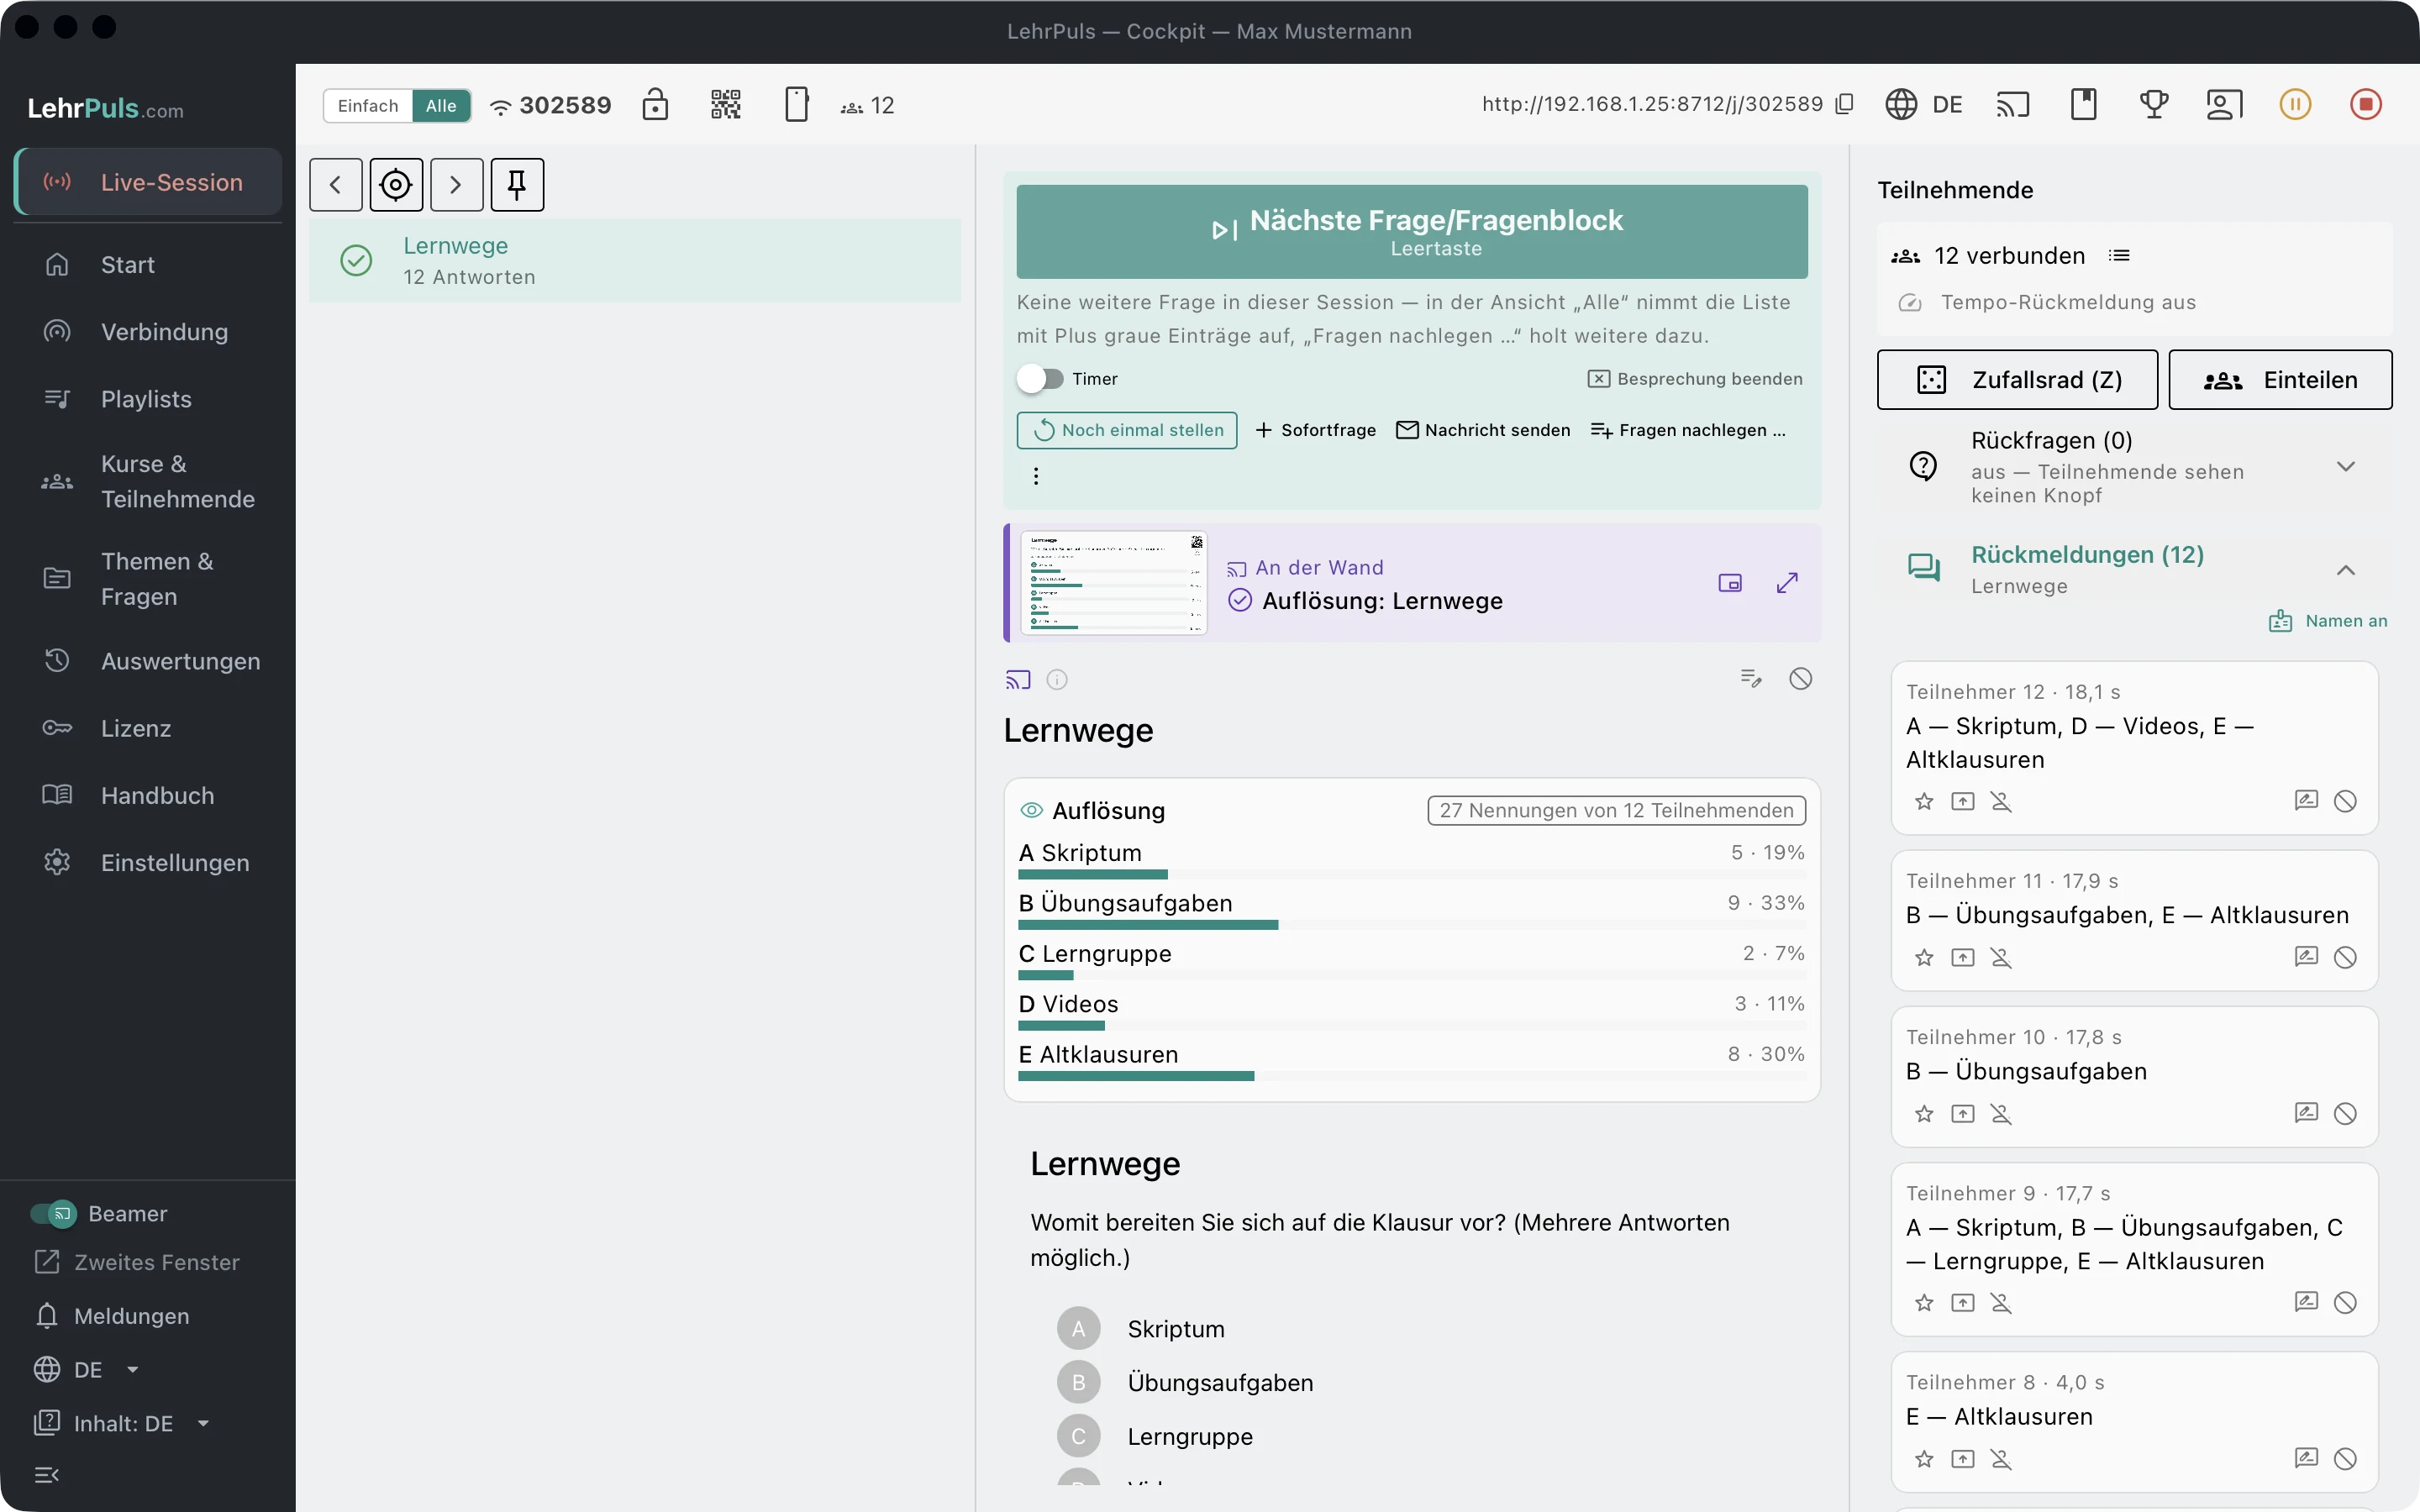
Task: Click Nächste Frage/Fragenblock button
Action: (1412, 232)
